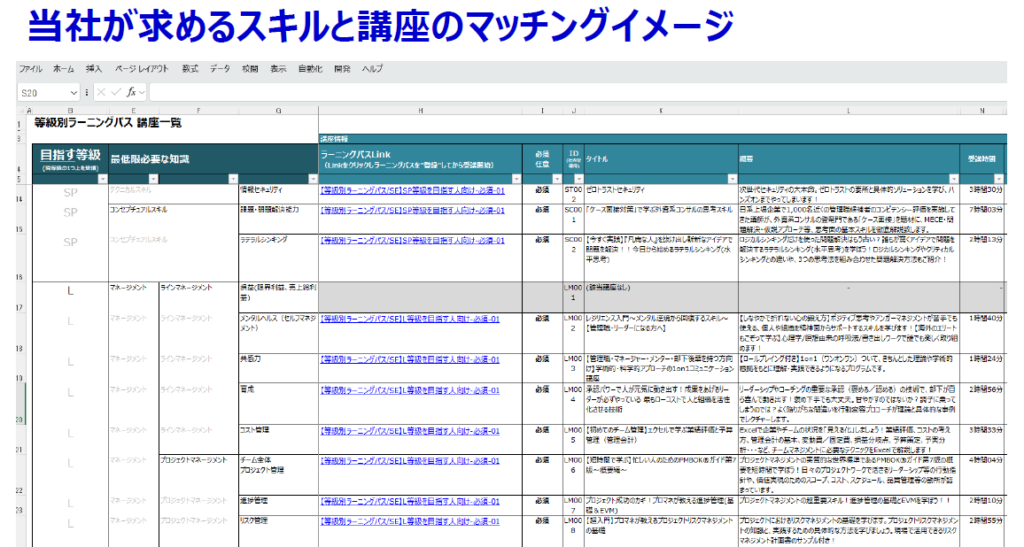Open the filter dropdown for ラーニングパスLink column
This screenshot has width=1024, height=547.
click(x=516, y=179)
